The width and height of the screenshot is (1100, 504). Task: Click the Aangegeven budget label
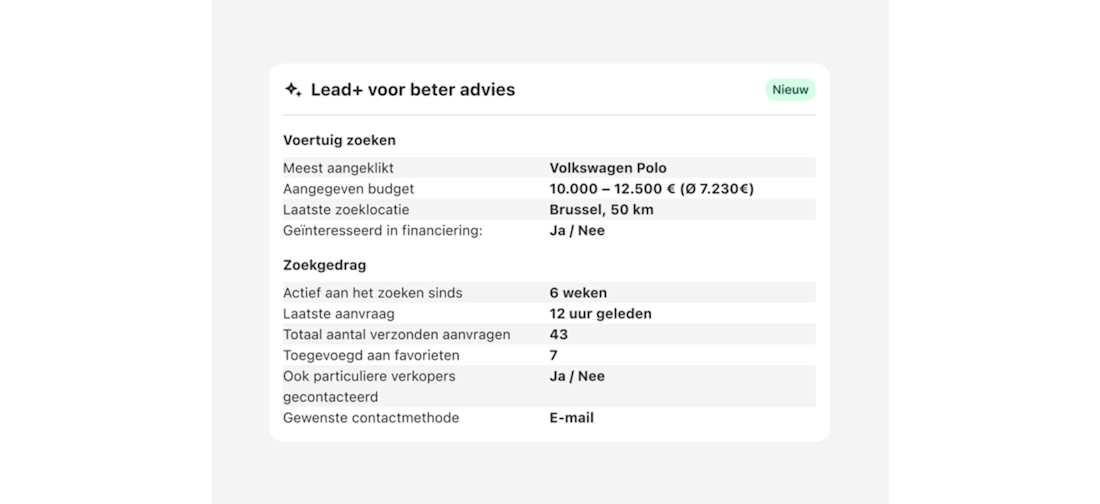point(348,189)
